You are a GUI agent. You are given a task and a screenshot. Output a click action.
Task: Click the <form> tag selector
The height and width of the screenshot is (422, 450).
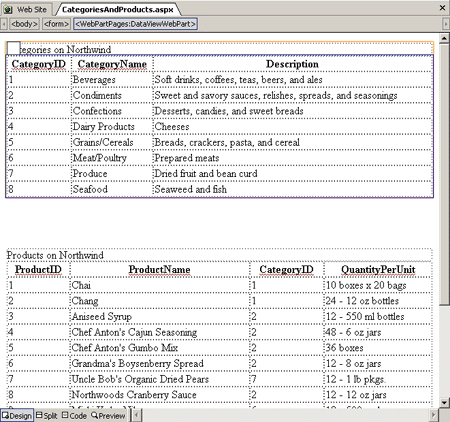(56, 24)
